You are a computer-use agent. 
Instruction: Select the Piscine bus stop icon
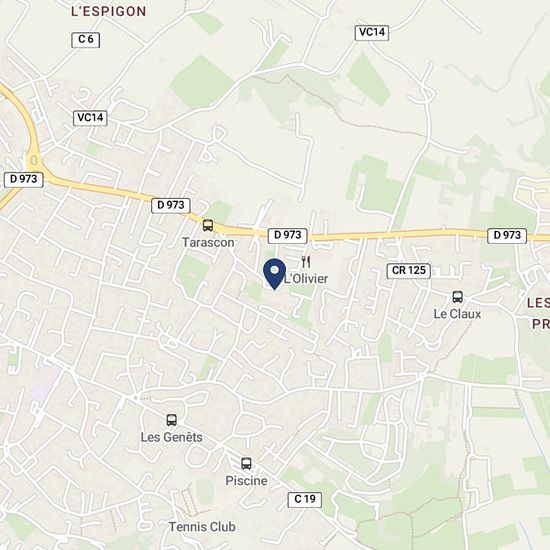(x=246, y=463)
